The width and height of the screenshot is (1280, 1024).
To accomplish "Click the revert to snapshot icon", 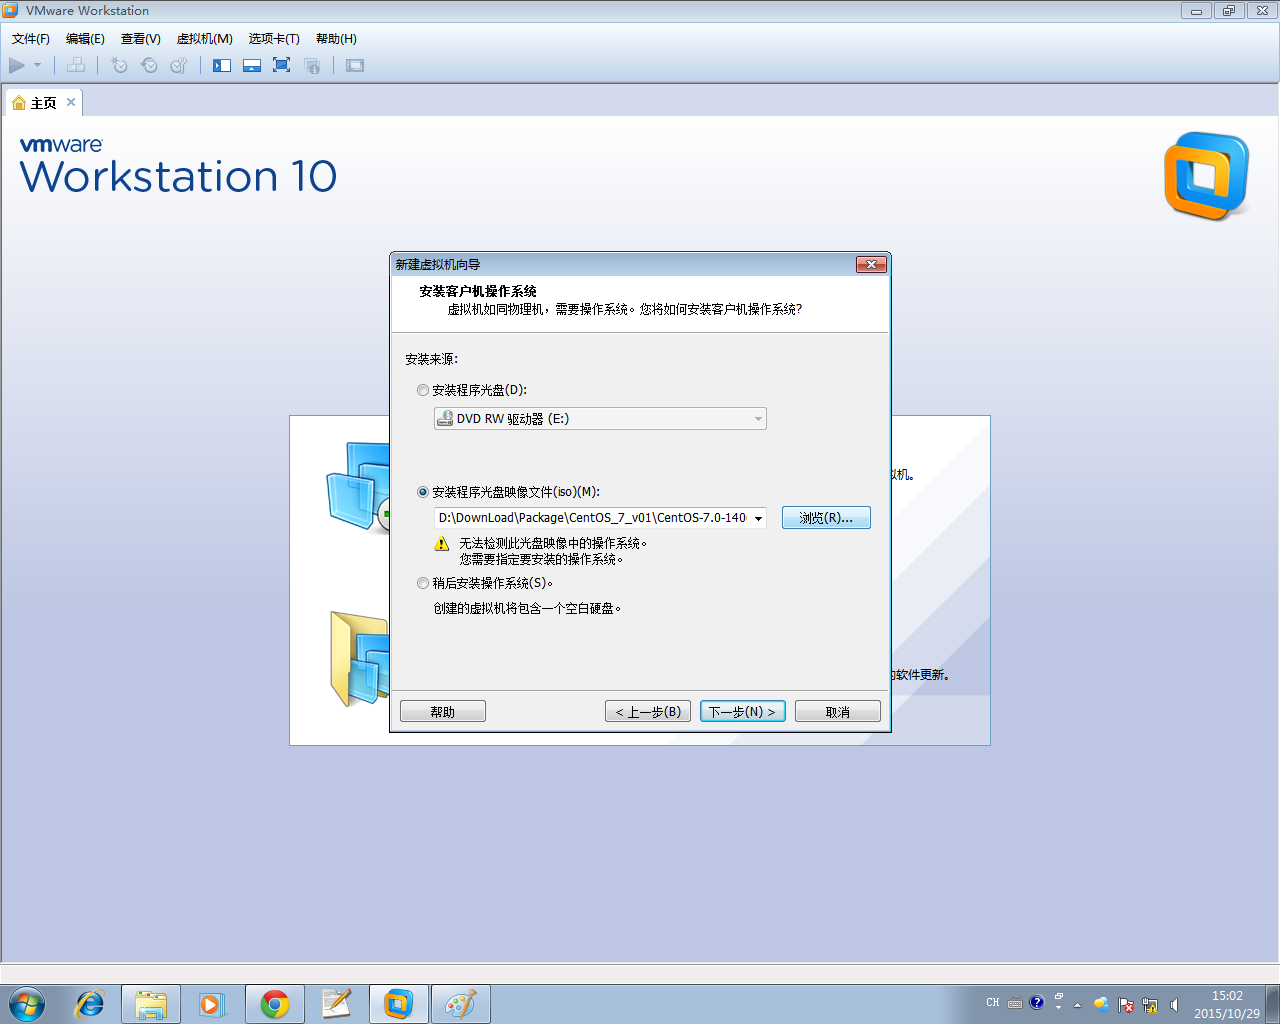I will [x=149, y=65].
